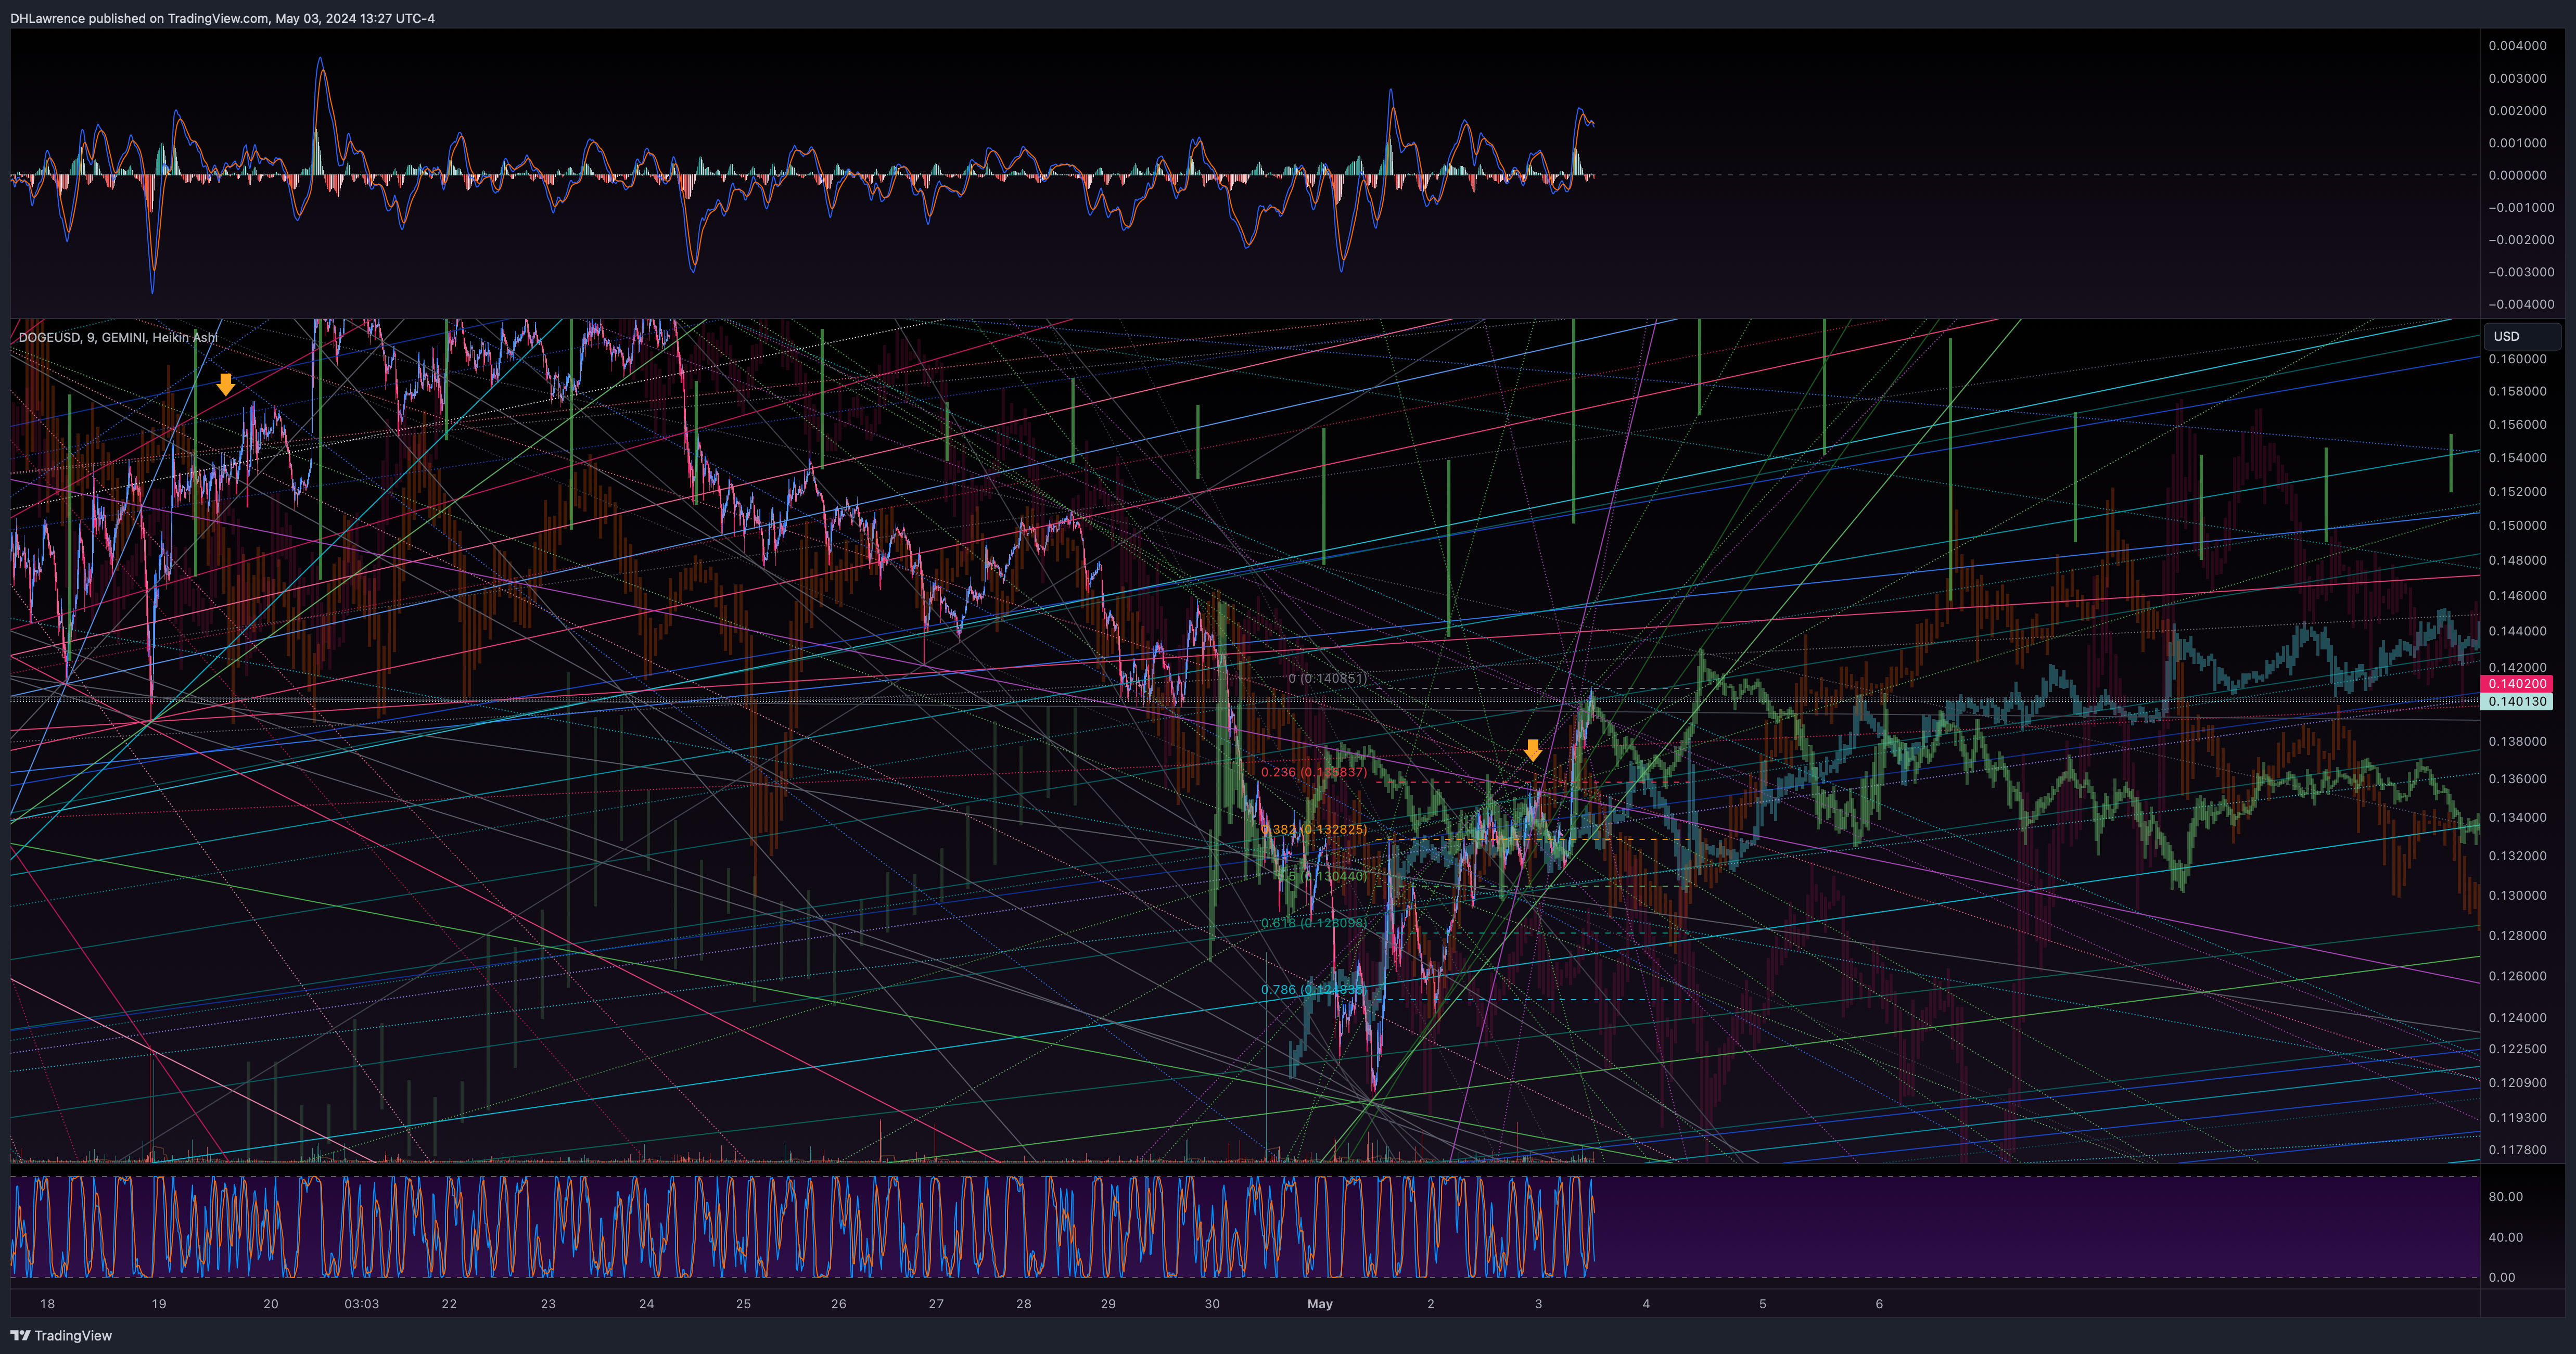2576x1354 pixels.
Task: Click price axis label 0.152000
Action: click(2518, 491)
